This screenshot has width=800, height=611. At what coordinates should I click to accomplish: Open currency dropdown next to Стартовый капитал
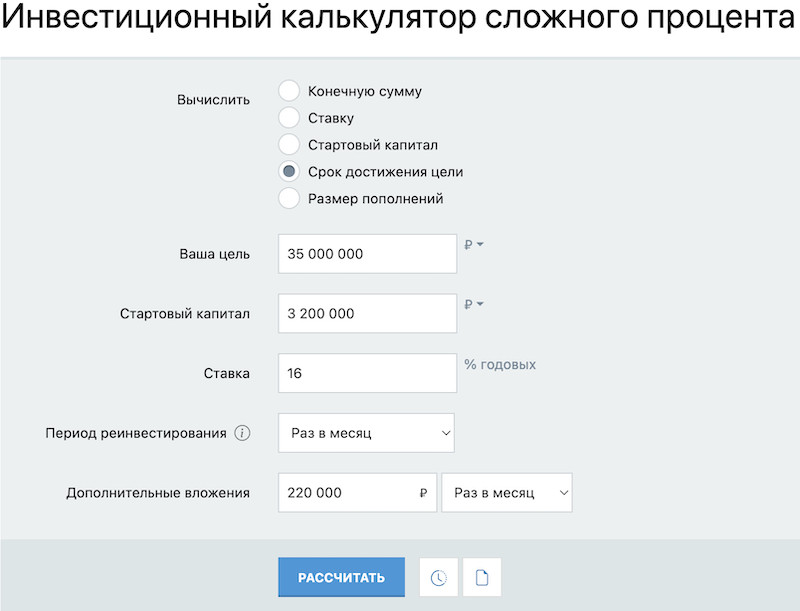(x=474, y=304)
